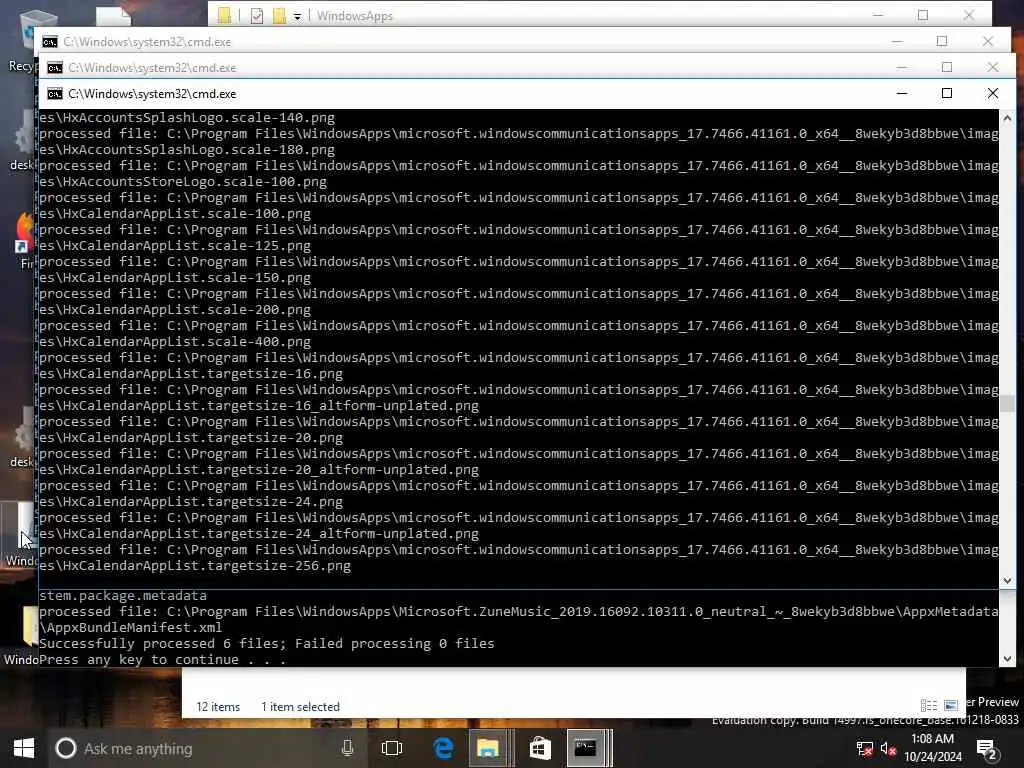Click the second cmd.exe window's title icon

tap(55, 67)
